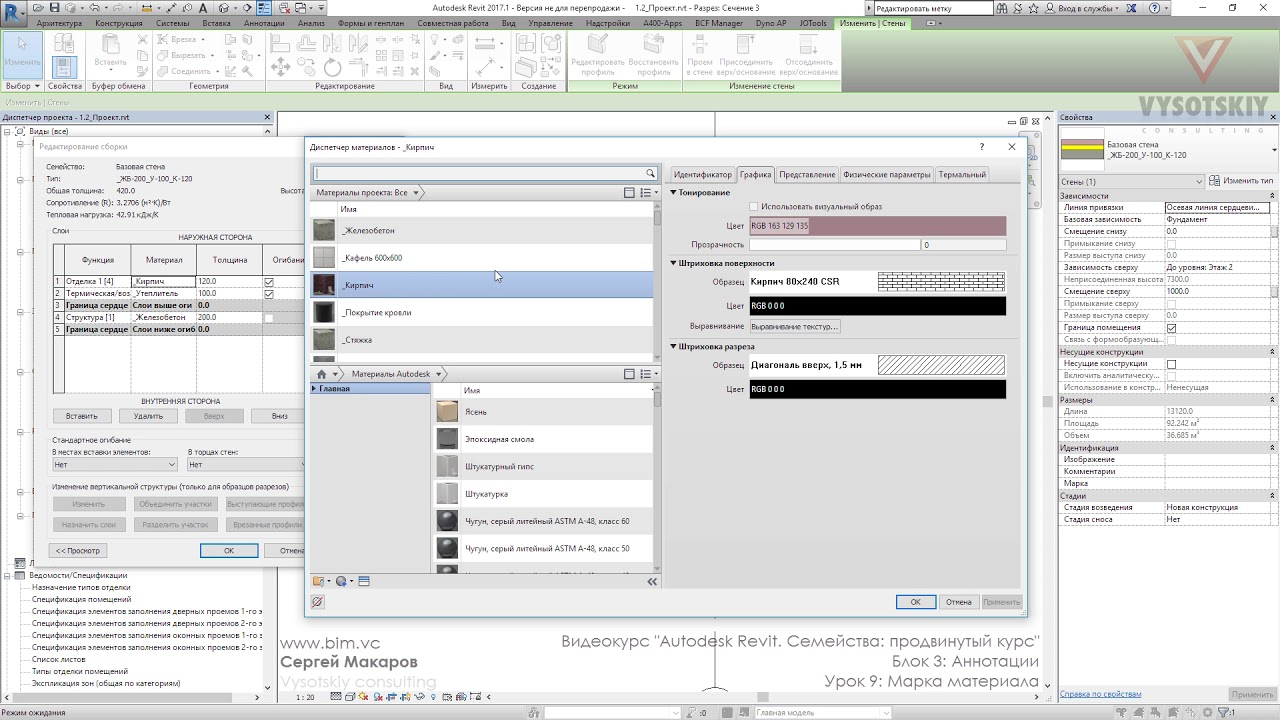Click the Изменить arrow tool in ribbon
Viewport: 1280px width, 720px height.
[x=22, y=52]
